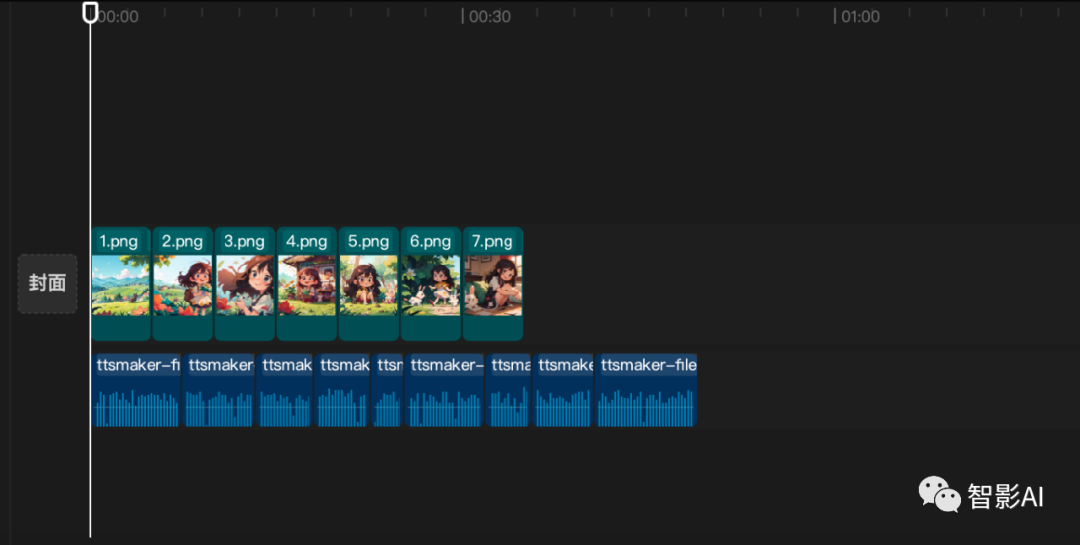Jump to the 00:30 mark on the ruler

tap(463, 16)
